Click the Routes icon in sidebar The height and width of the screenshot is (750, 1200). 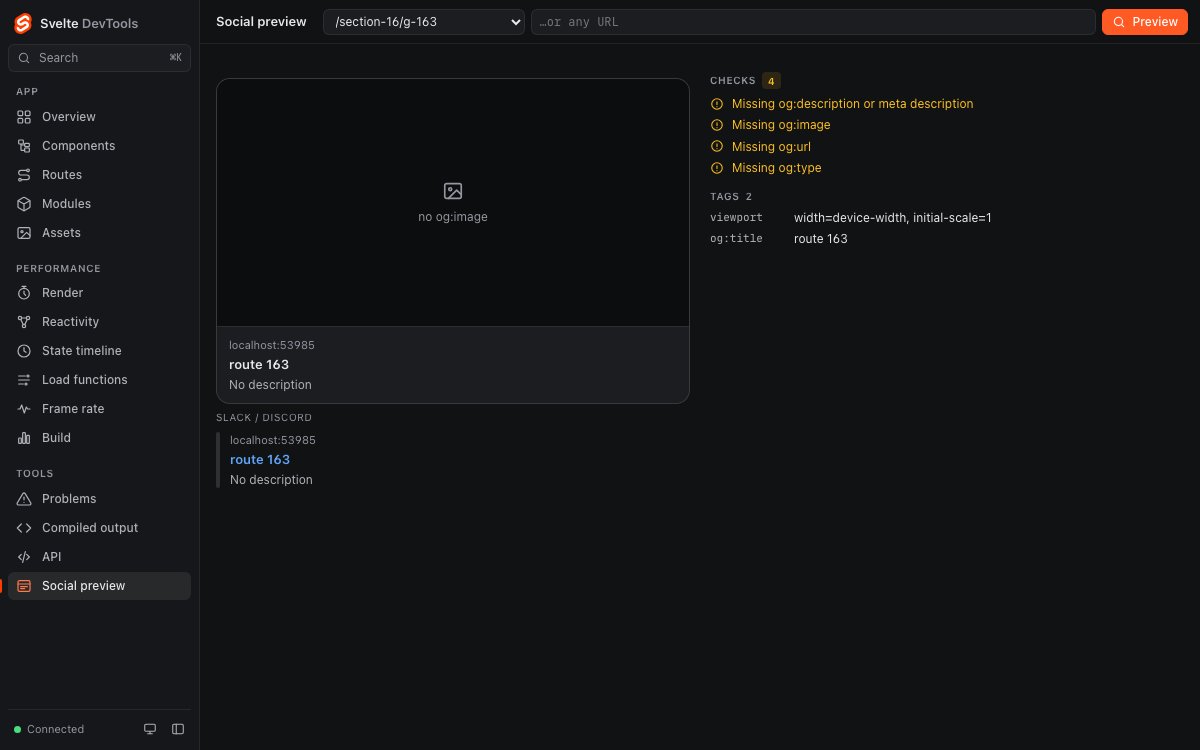pos(24,175)
